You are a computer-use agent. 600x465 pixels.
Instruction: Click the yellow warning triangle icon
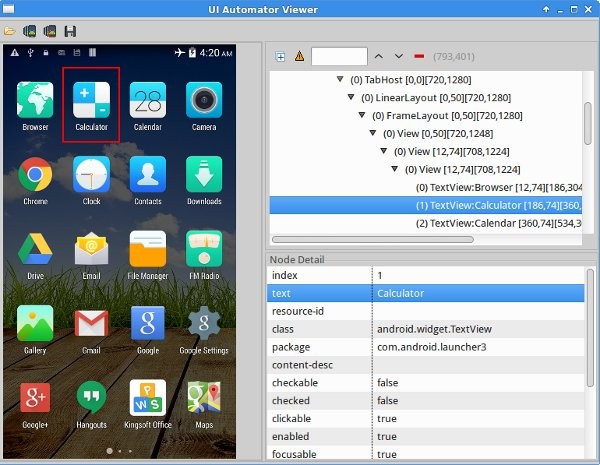click(x=300, y=57)
